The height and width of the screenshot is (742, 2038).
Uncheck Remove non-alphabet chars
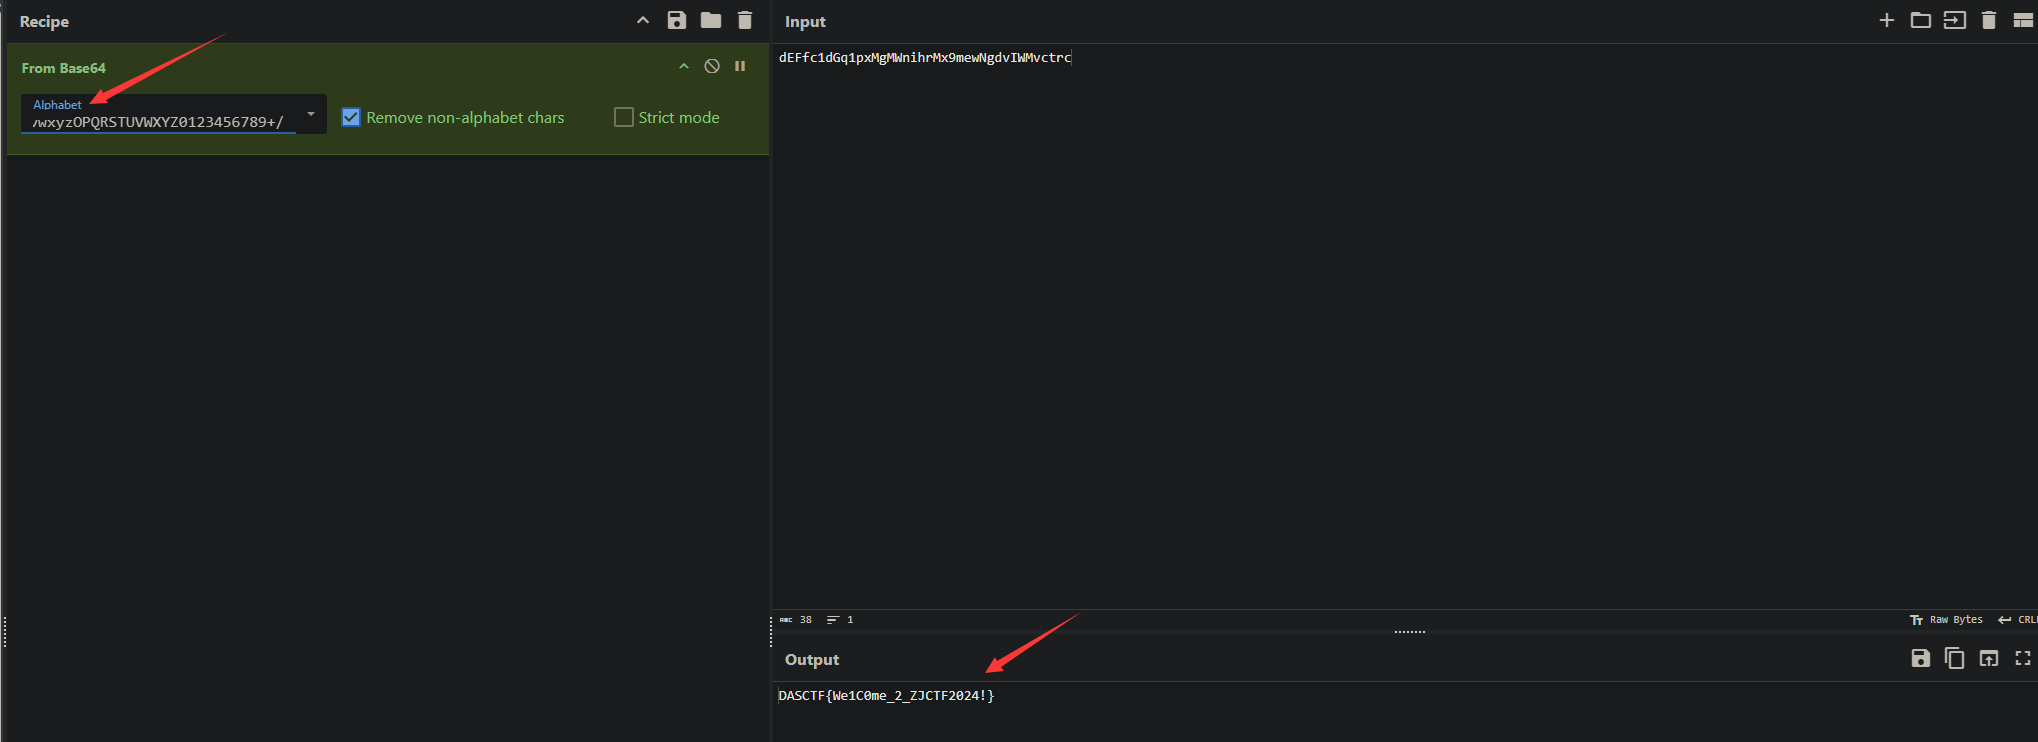pyautogui.click(x=351, y=117)
